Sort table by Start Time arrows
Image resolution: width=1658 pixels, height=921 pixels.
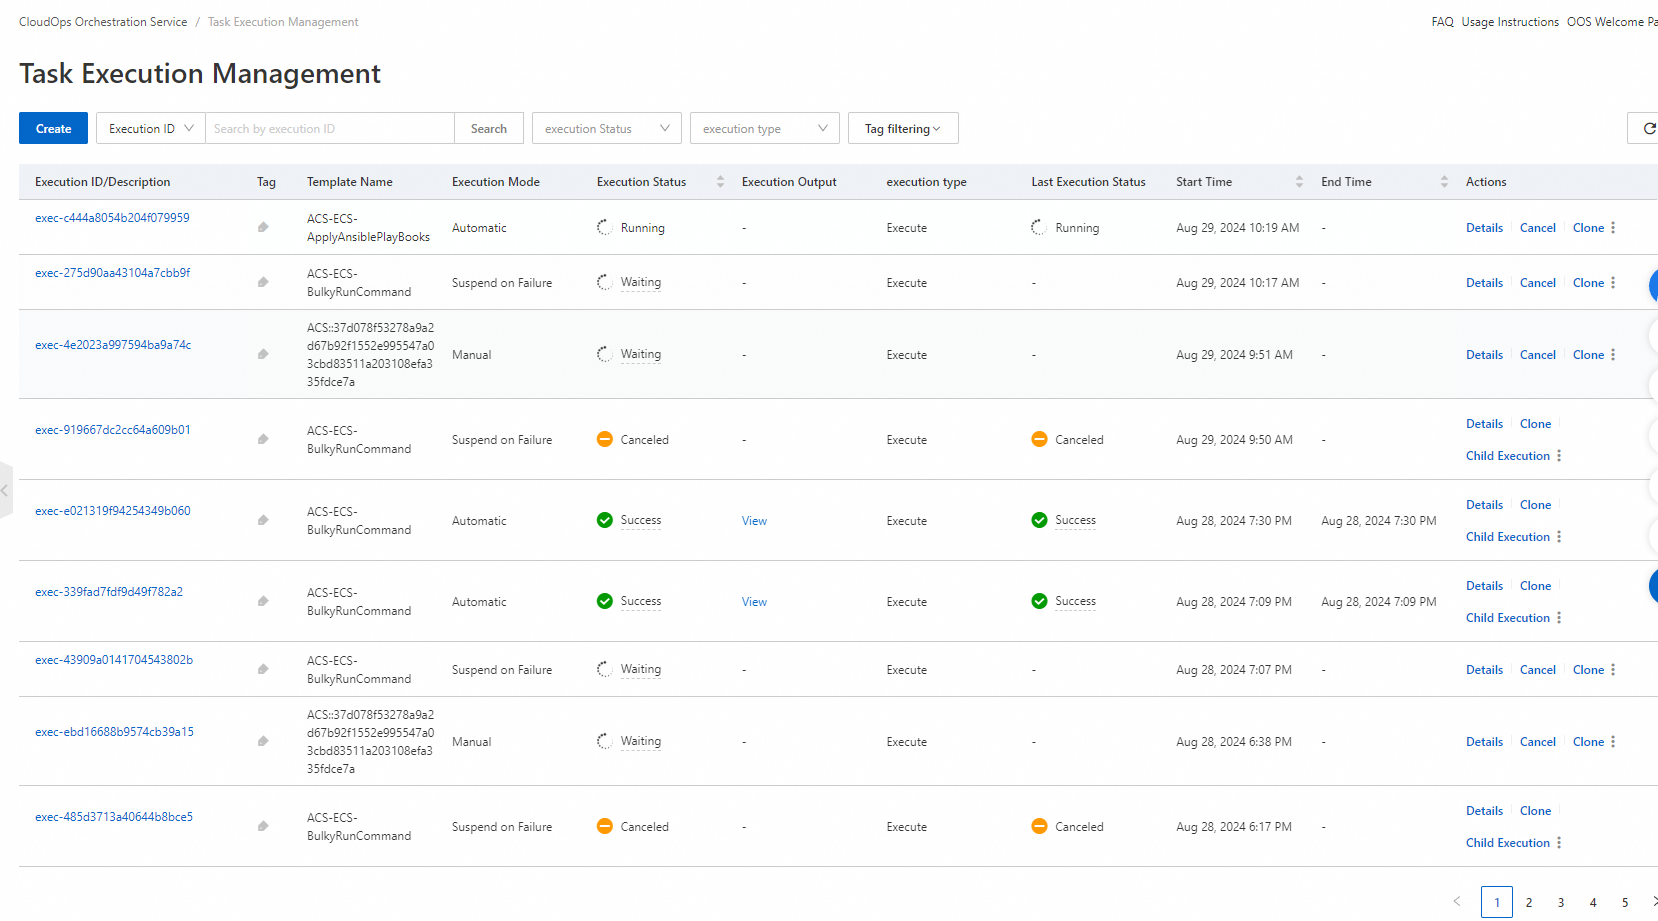click(1299, 182)
